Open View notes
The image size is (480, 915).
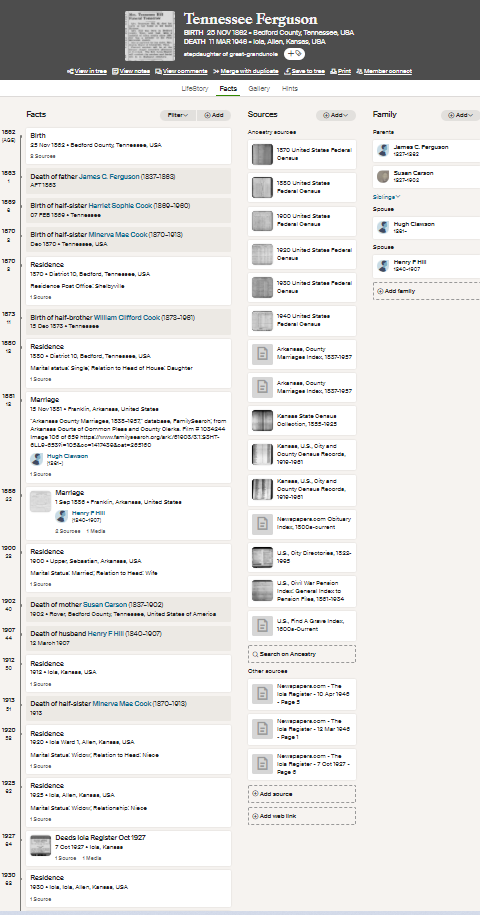tap(131, 71)
